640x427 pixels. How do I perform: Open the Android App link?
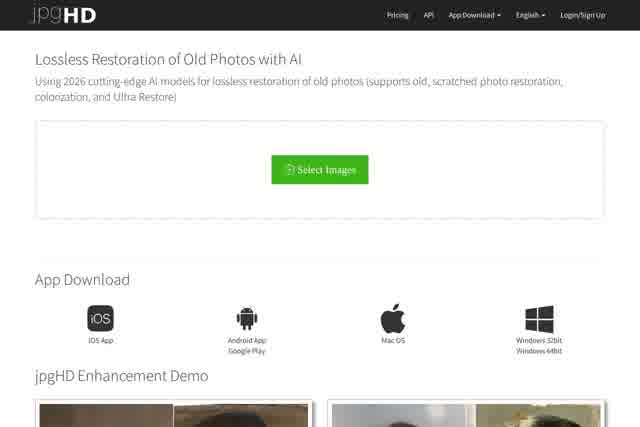click(247, 340)
